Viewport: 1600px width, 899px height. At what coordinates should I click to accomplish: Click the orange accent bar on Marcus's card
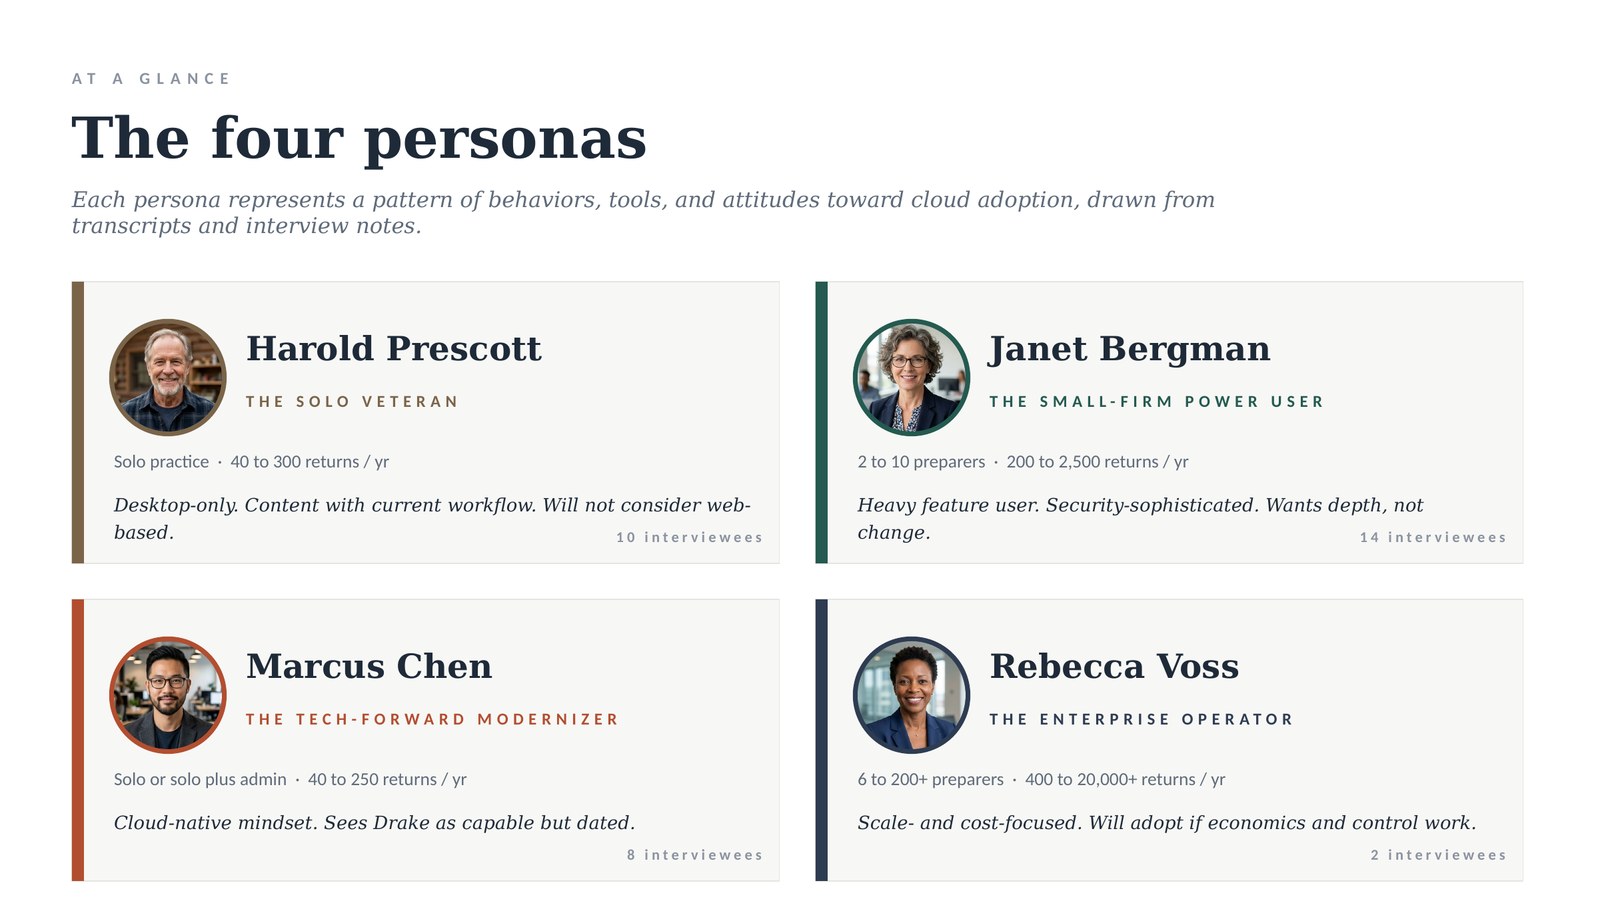click(78, 740)
